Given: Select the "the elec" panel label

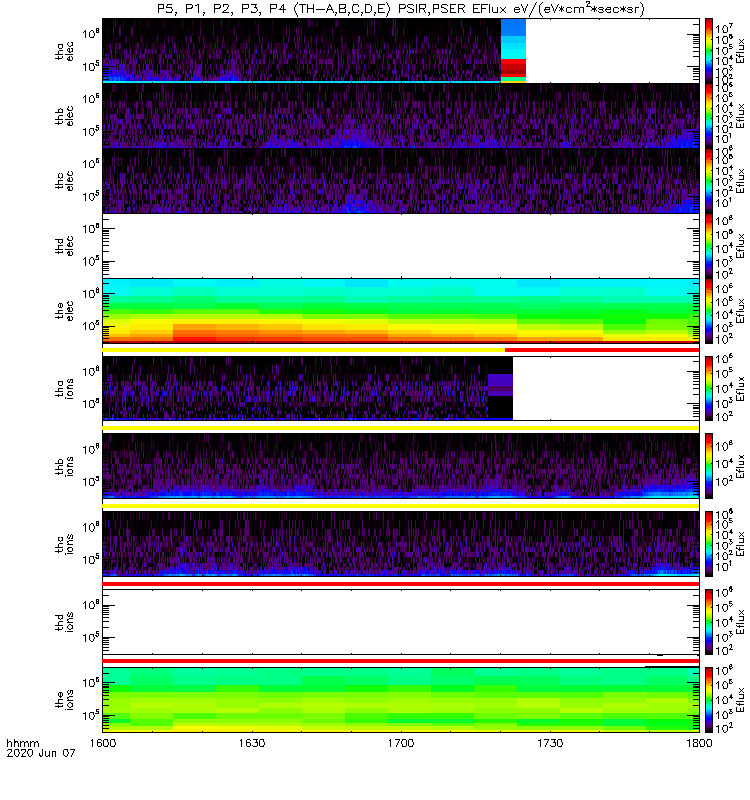Looking at the screenshot, I should tap(64, 310).
